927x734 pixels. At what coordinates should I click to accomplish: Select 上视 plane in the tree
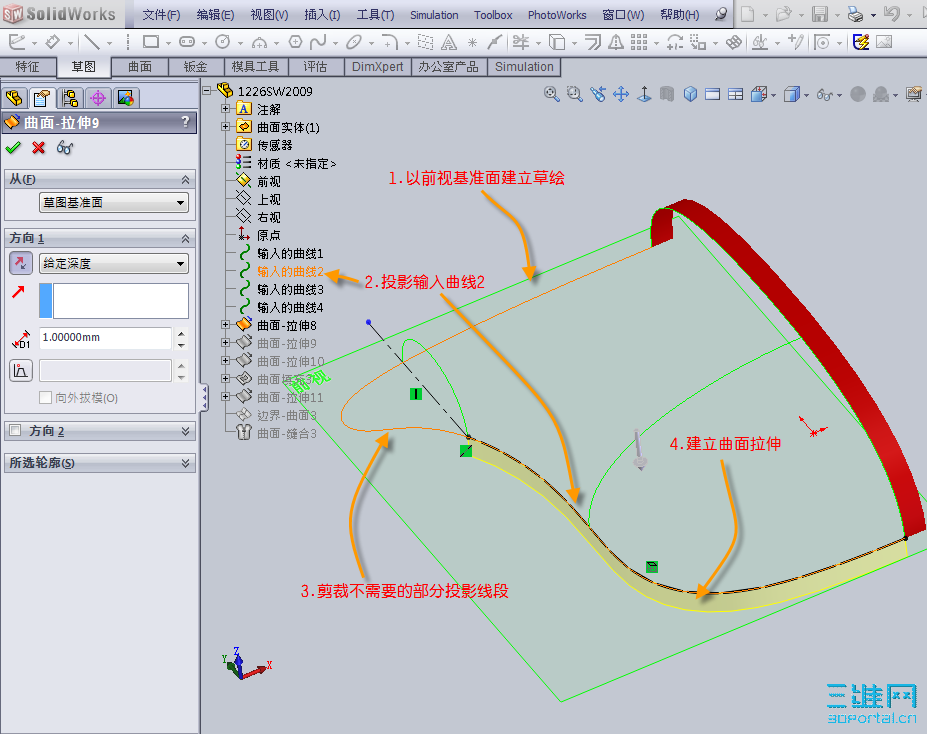click(x=269, y=200)
